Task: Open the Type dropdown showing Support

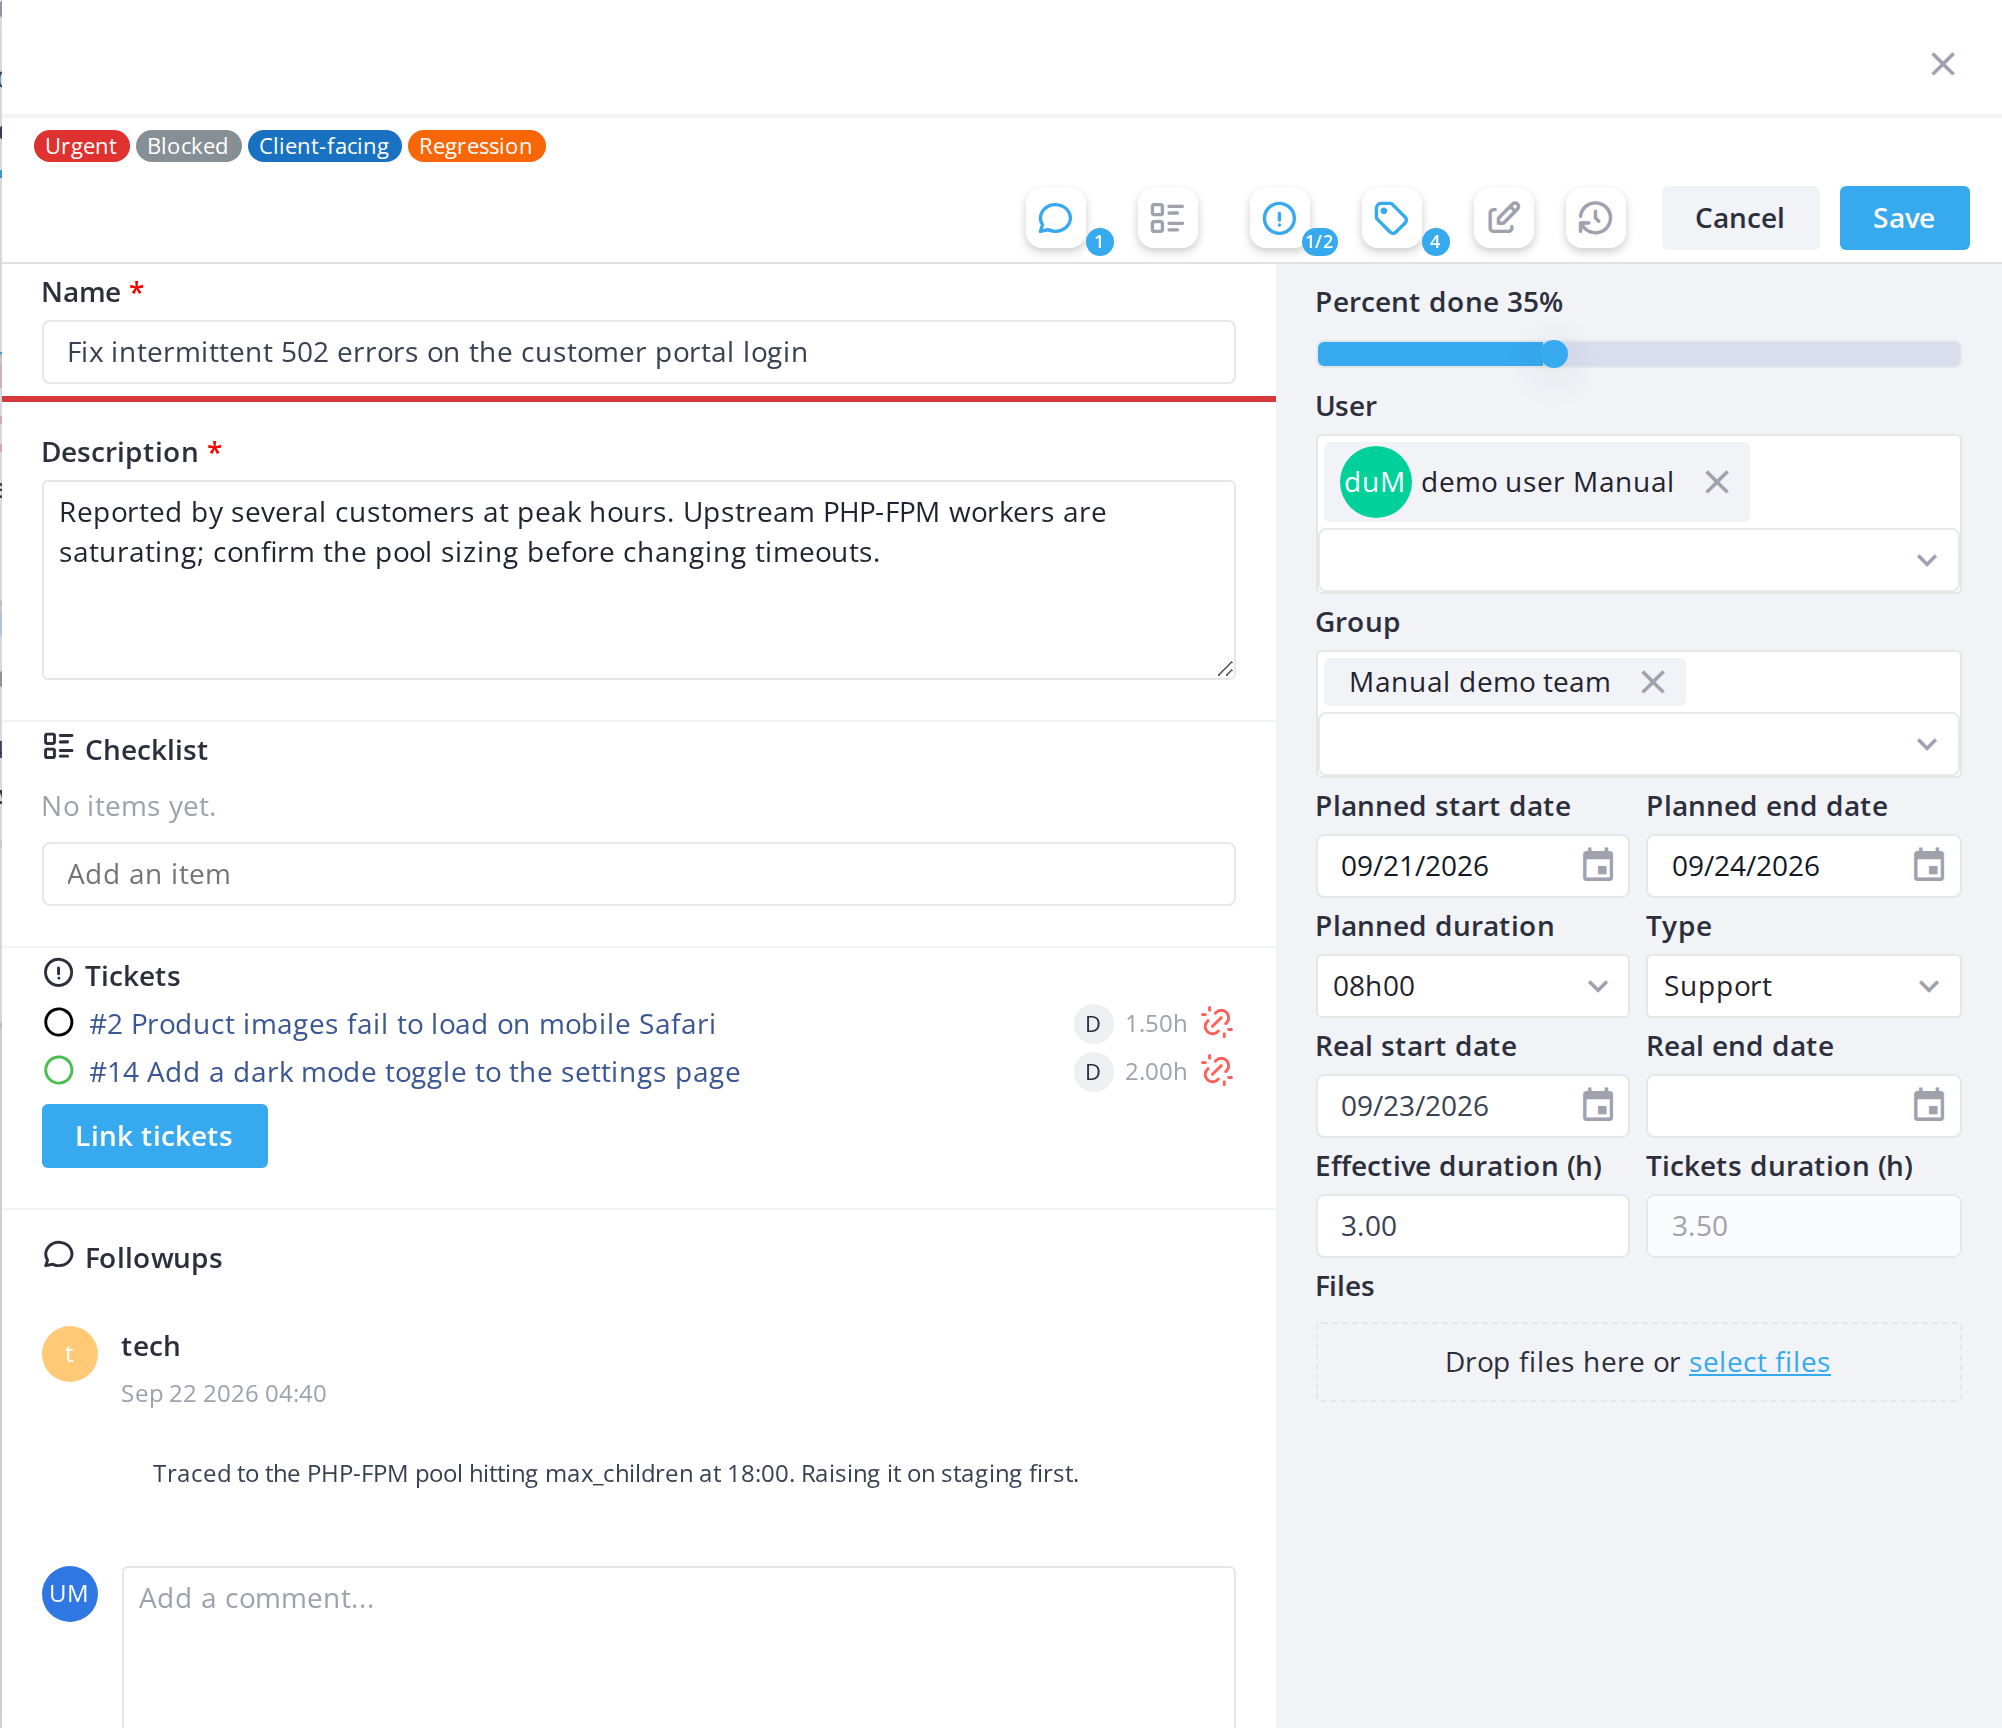Action: click(1802, 986)
